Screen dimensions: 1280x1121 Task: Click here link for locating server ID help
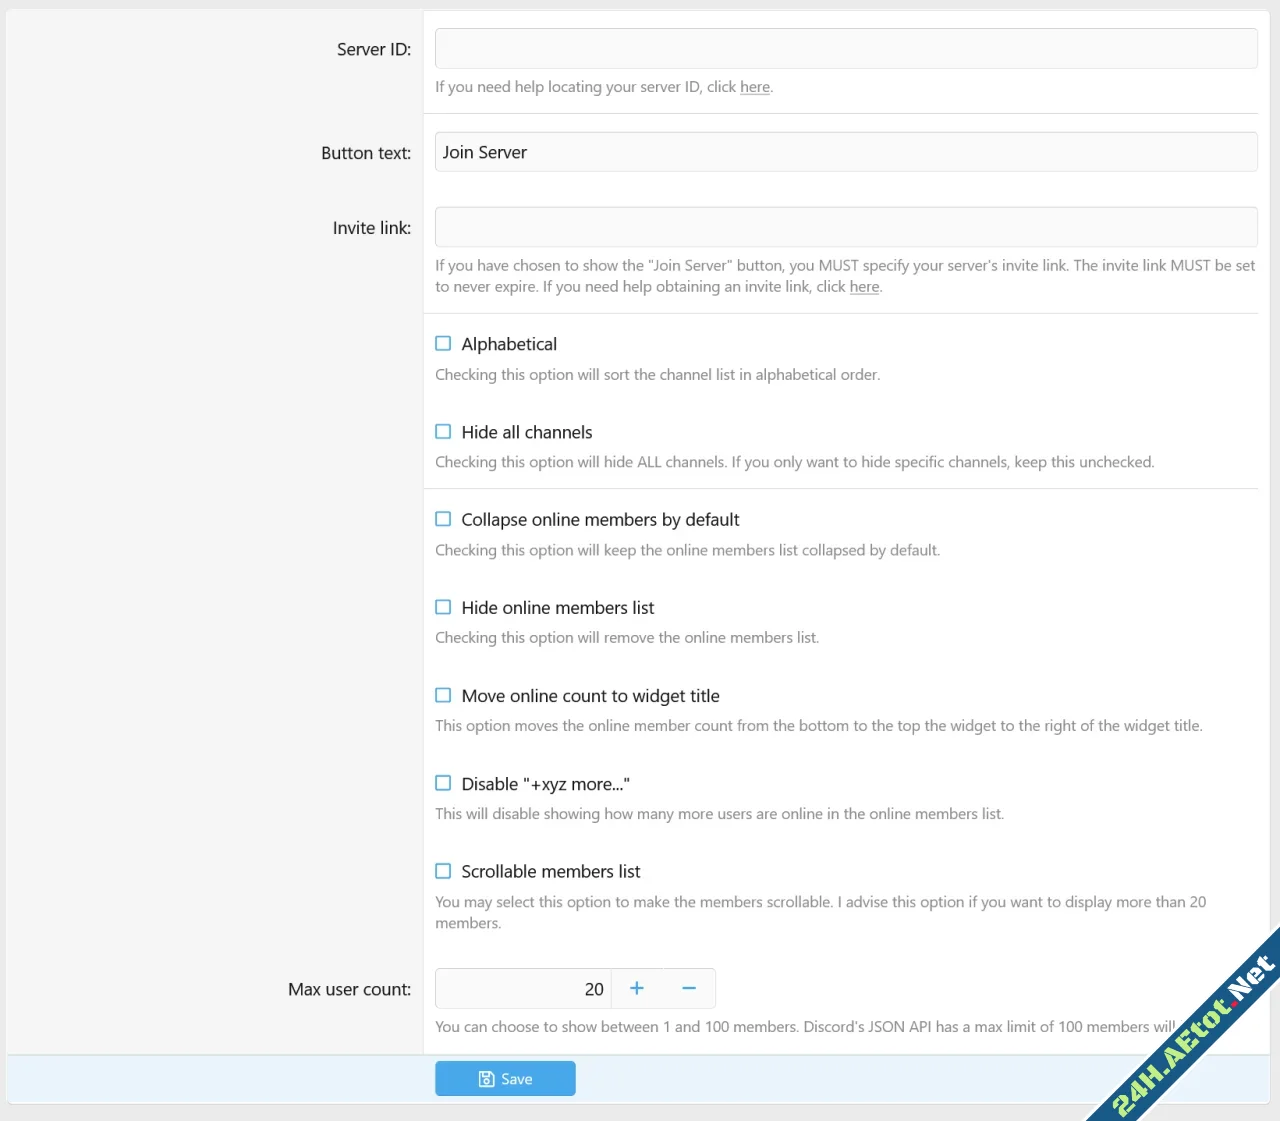[x=755, y=87]
